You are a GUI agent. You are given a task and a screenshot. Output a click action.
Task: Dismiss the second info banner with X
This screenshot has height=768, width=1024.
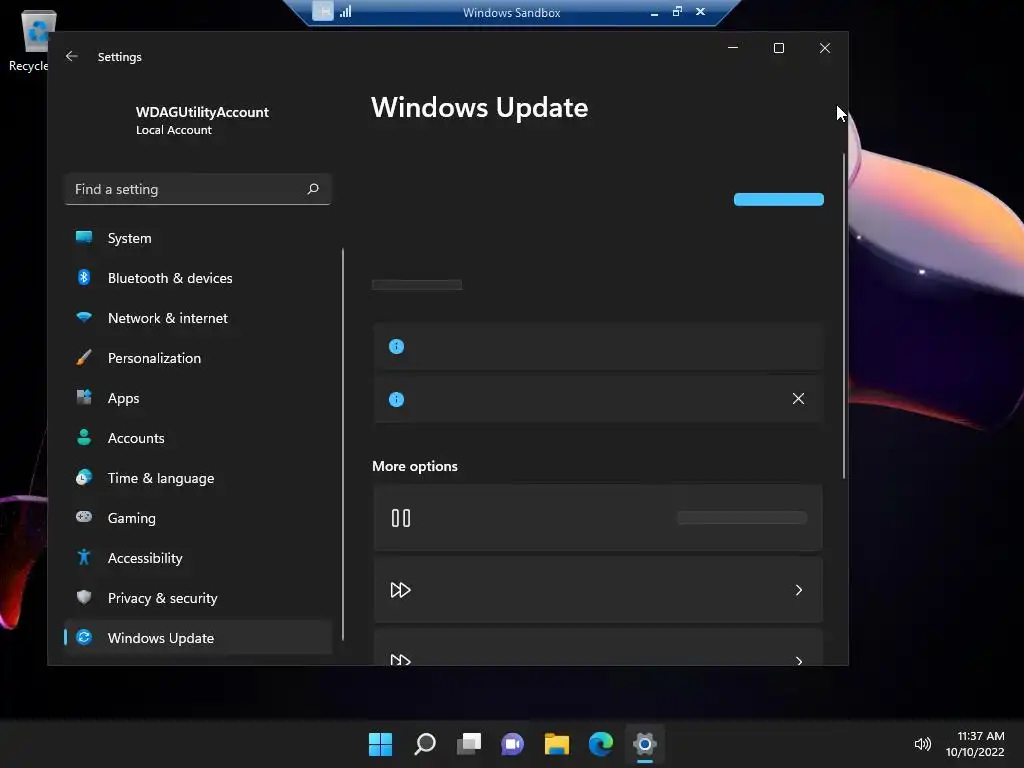coord(798,398)
